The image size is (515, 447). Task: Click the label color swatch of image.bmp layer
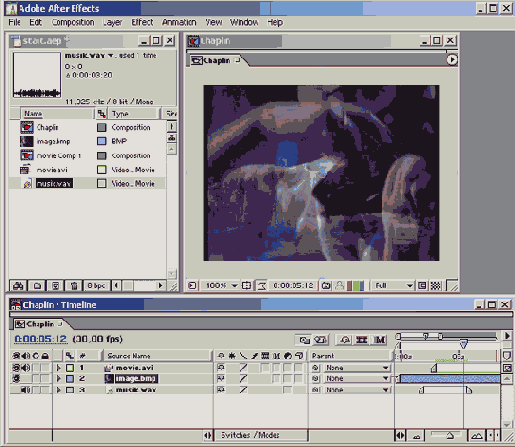70,379
